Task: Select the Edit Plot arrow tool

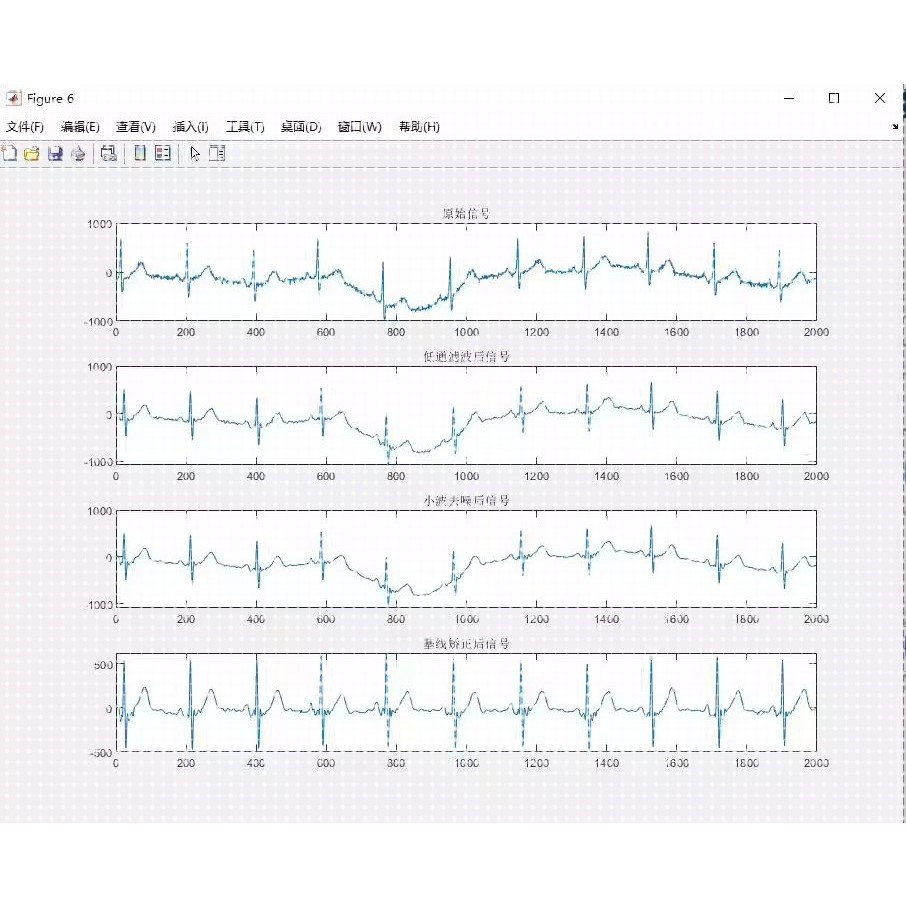Action: point(195,154)
